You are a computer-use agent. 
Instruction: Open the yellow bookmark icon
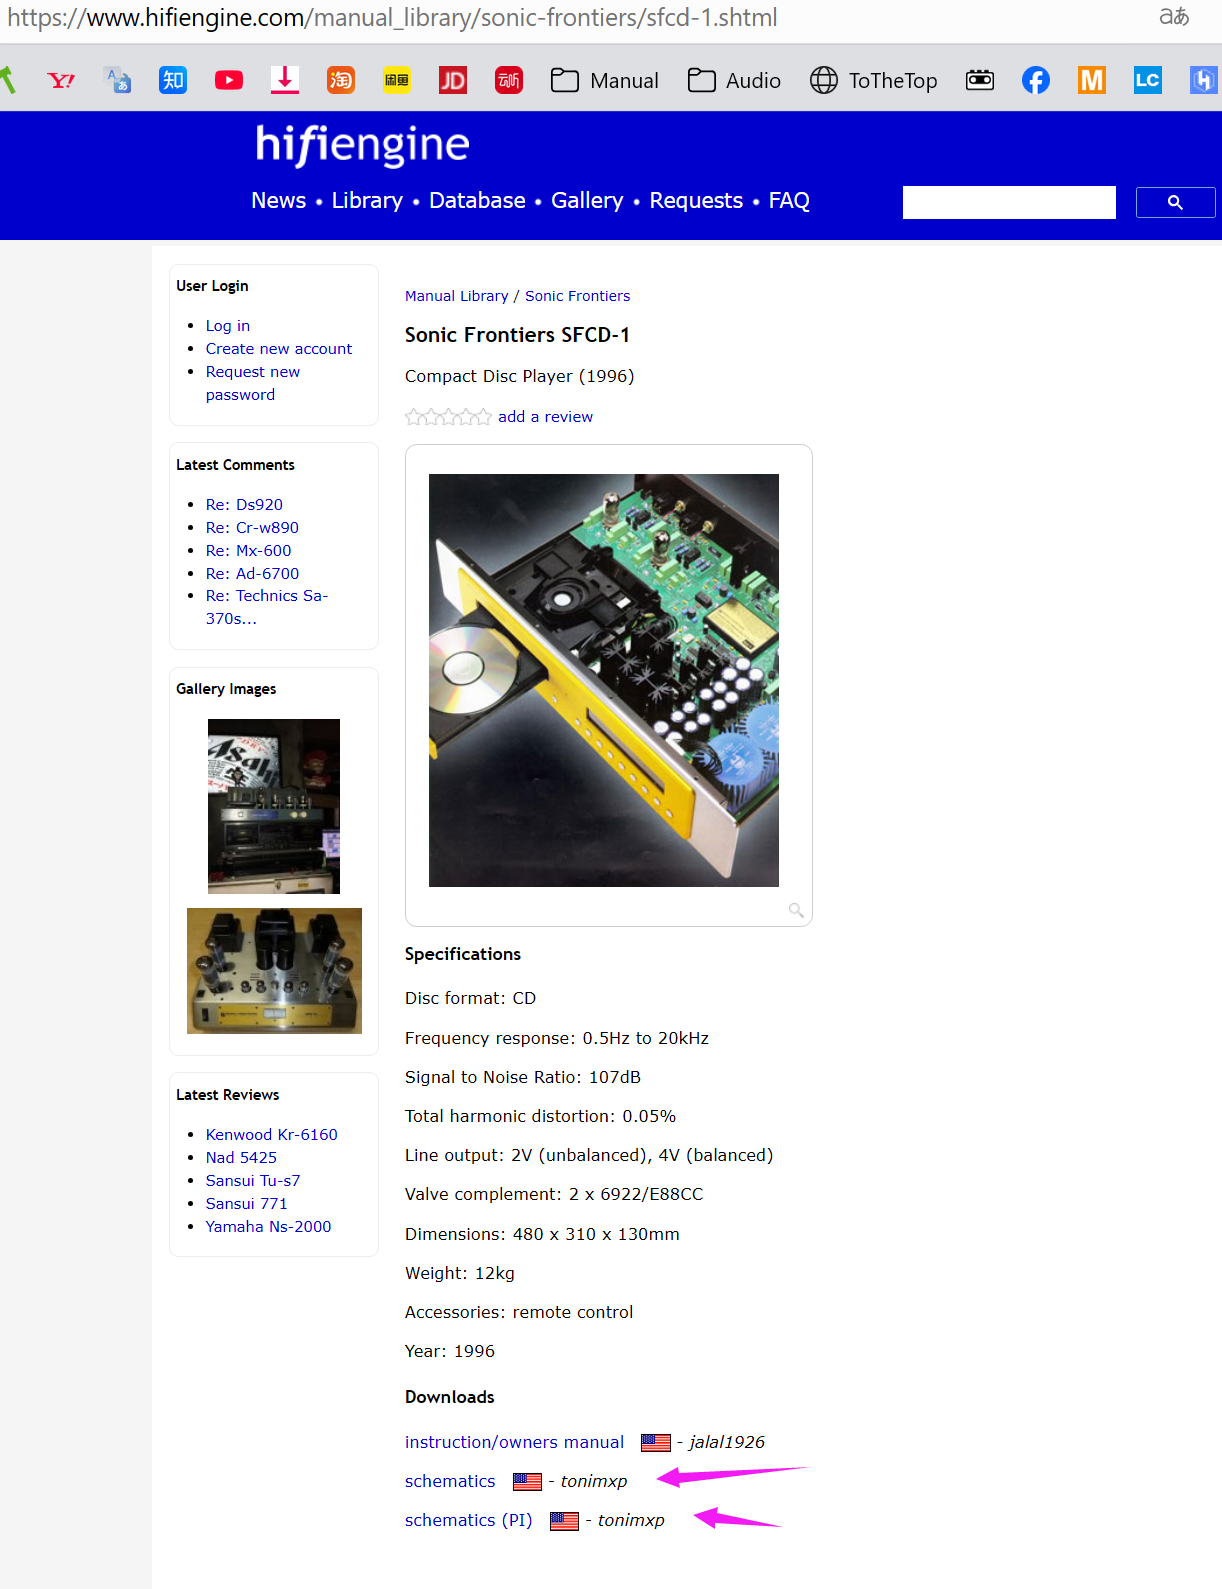pyautogui.click(x=397, y=80)
